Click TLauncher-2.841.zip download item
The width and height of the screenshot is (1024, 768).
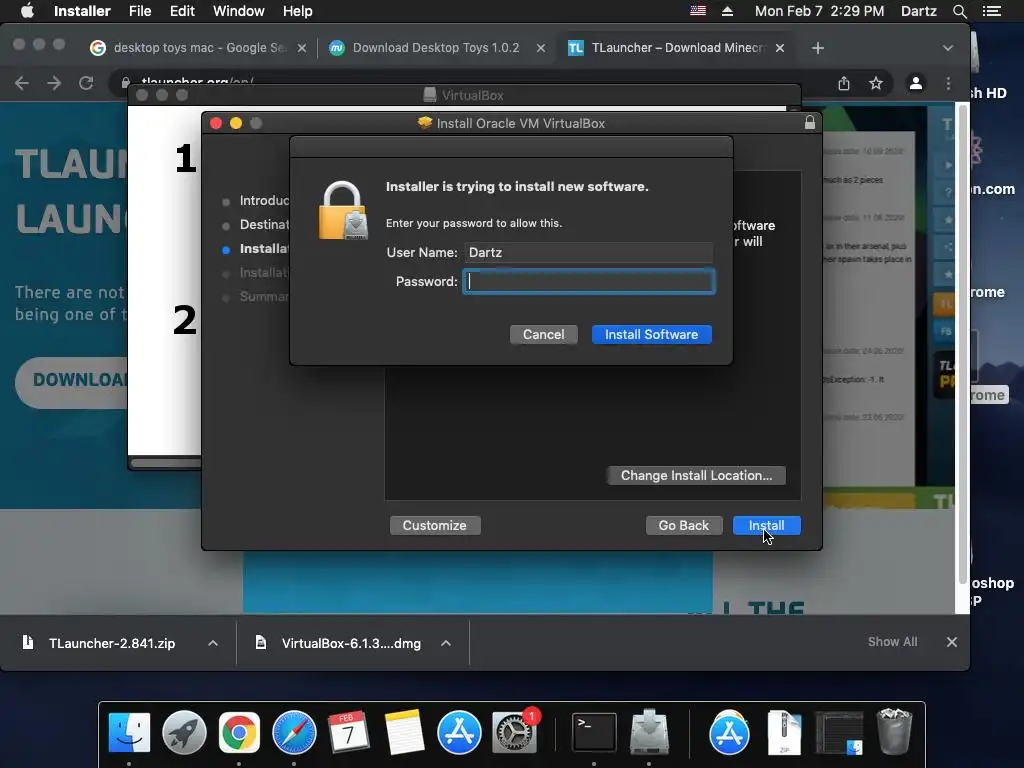click(112, 643)
